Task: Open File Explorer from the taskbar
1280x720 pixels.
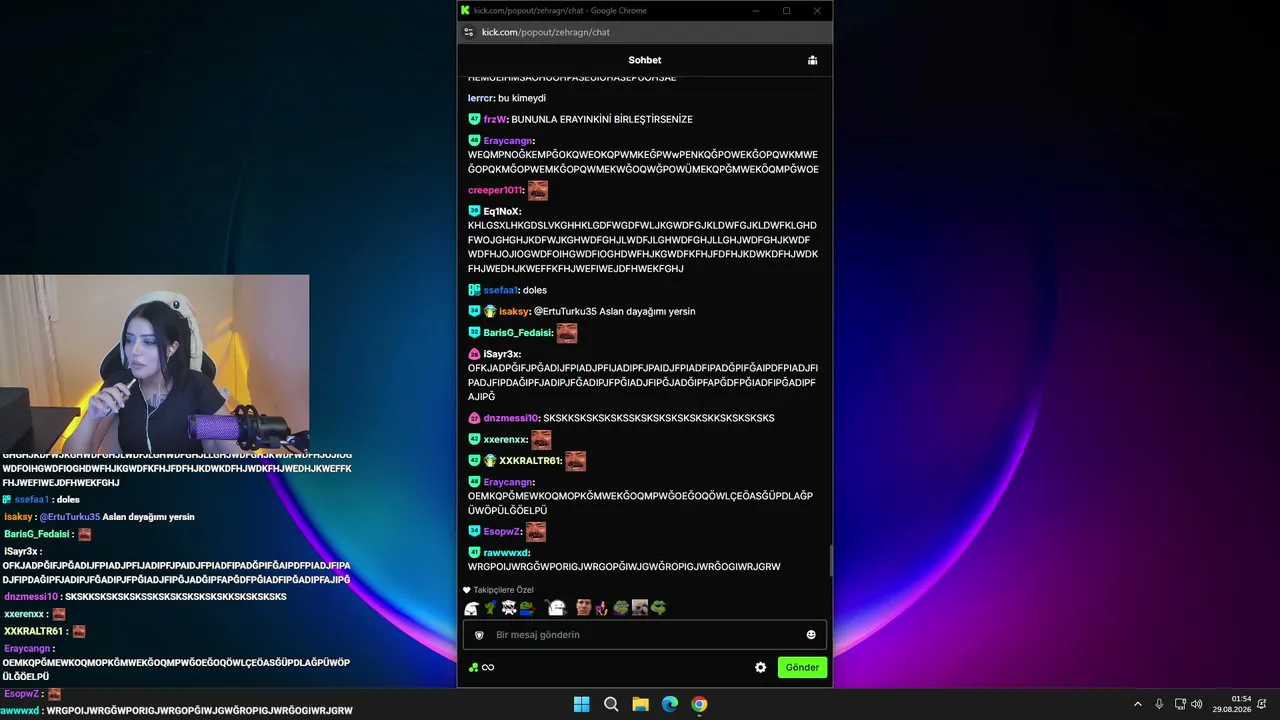Action: coord(640,704)
